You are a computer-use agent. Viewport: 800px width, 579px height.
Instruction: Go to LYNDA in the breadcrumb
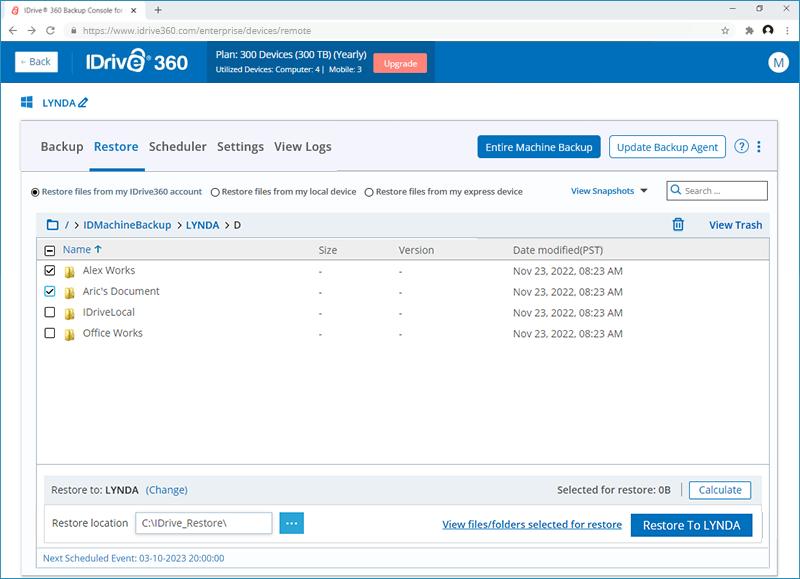(x=202, y=225)
